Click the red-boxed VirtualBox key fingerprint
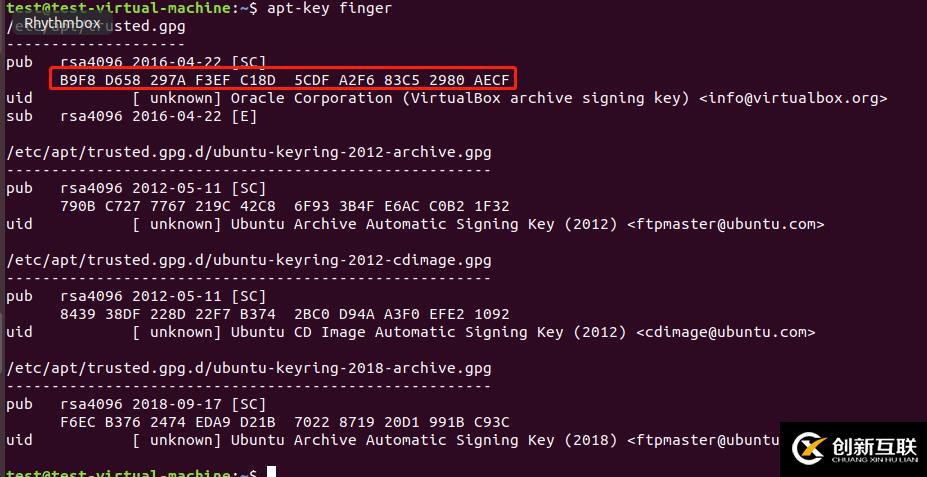This screenshot has height=477, width=927. coord(285,80)
